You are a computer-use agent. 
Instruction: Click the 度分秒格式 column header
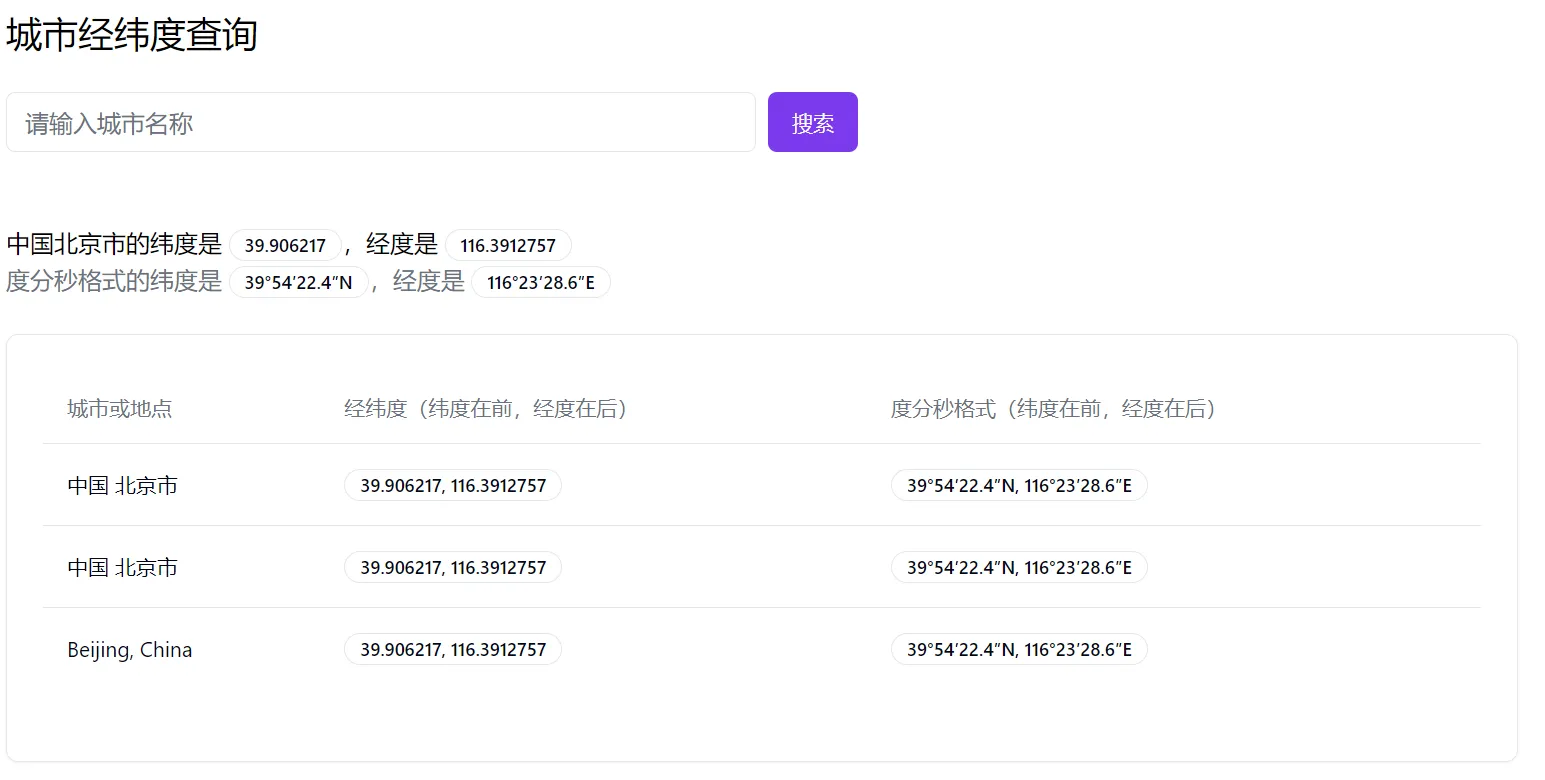pyautogui.click(x=1053, y=409)
